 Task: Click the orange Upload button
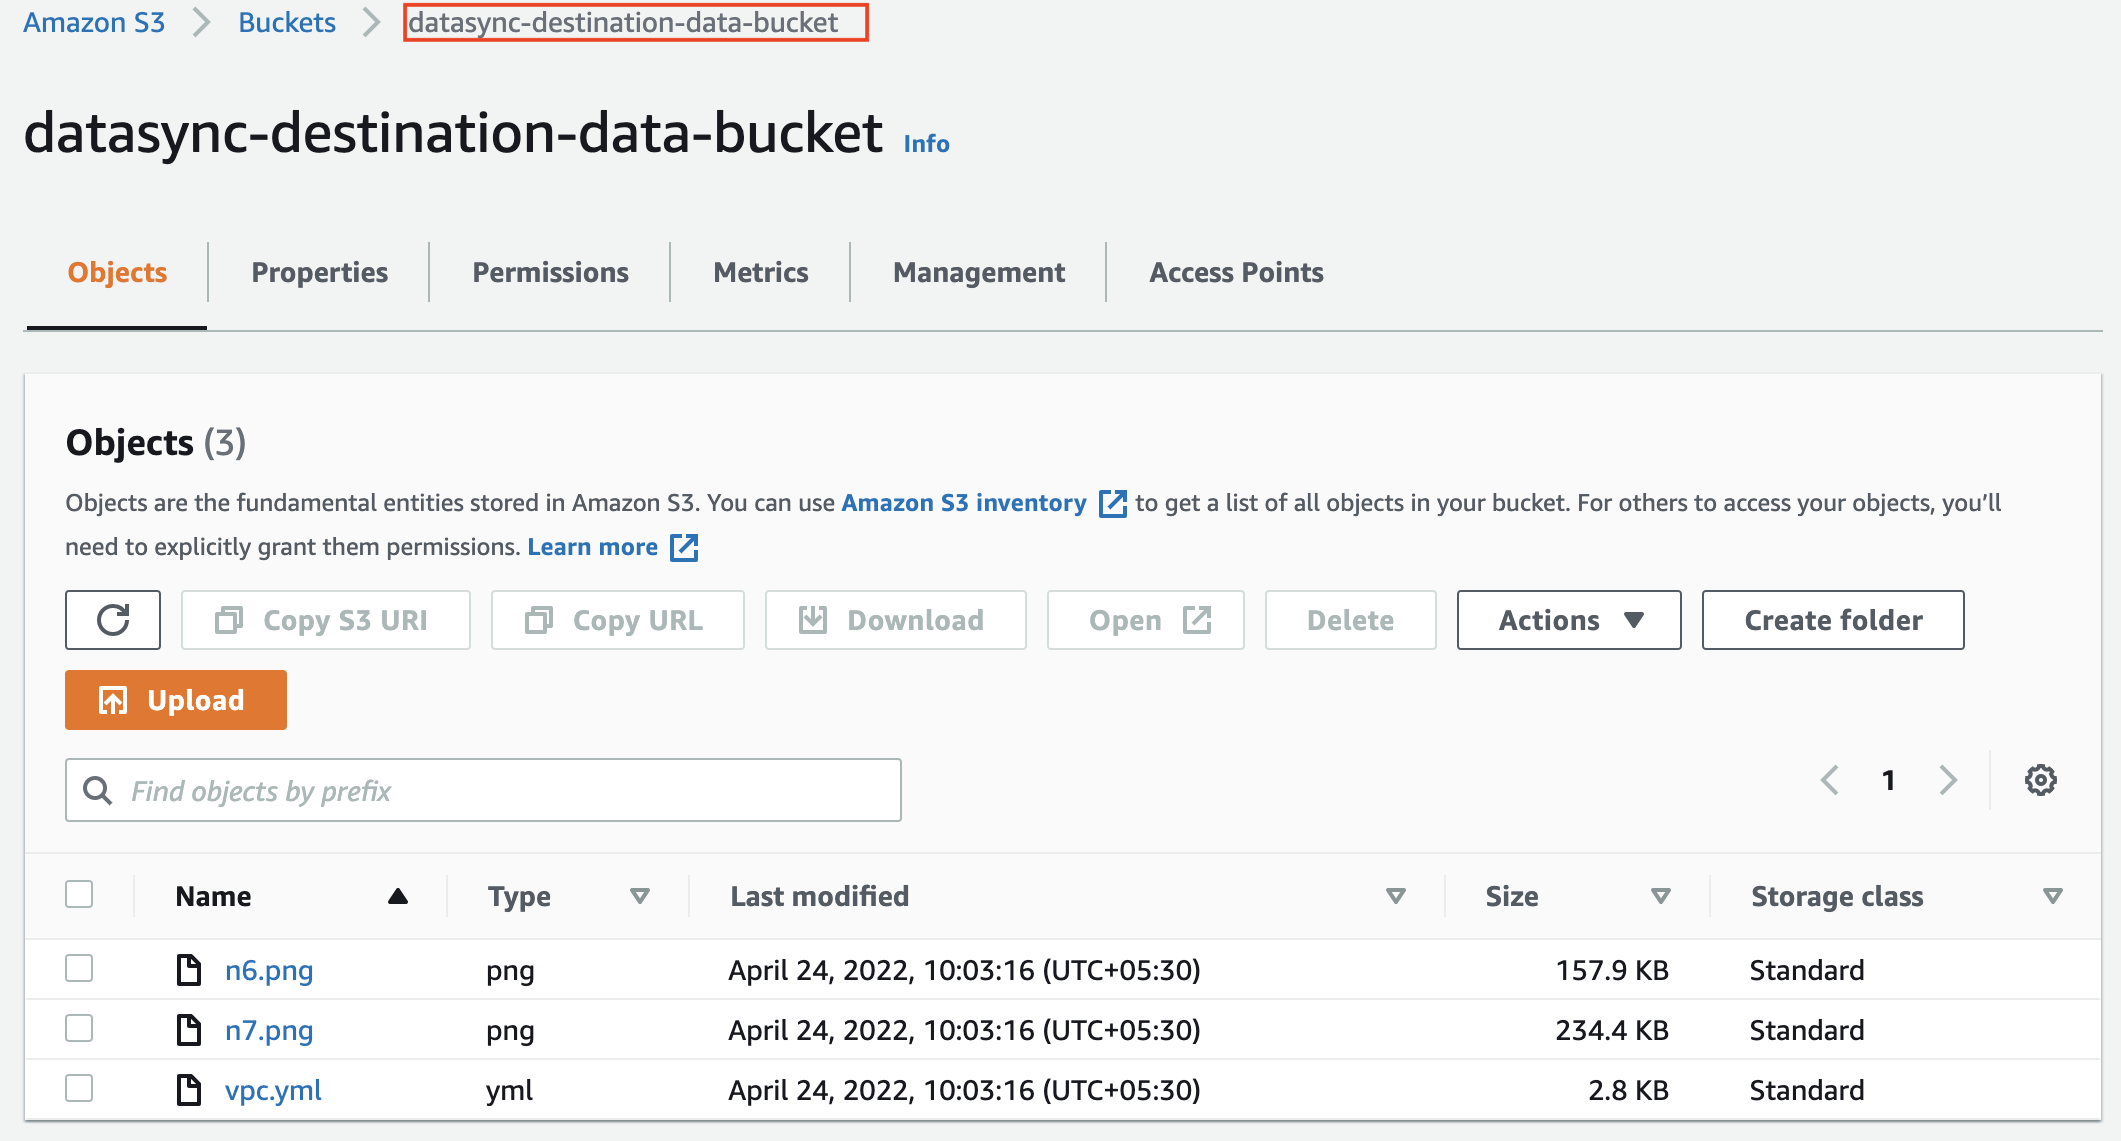tap(176, 700)
